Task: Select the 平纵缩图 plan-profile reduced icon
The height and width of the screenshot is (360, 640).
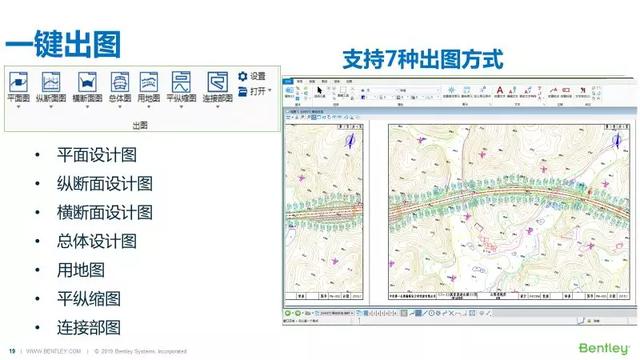Action: 181,82
